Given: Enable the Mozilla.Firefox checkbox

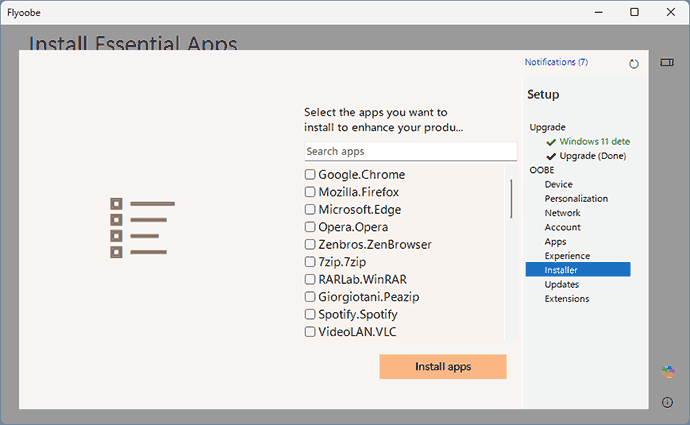Looking at the screenshot, I should point(310,192).
